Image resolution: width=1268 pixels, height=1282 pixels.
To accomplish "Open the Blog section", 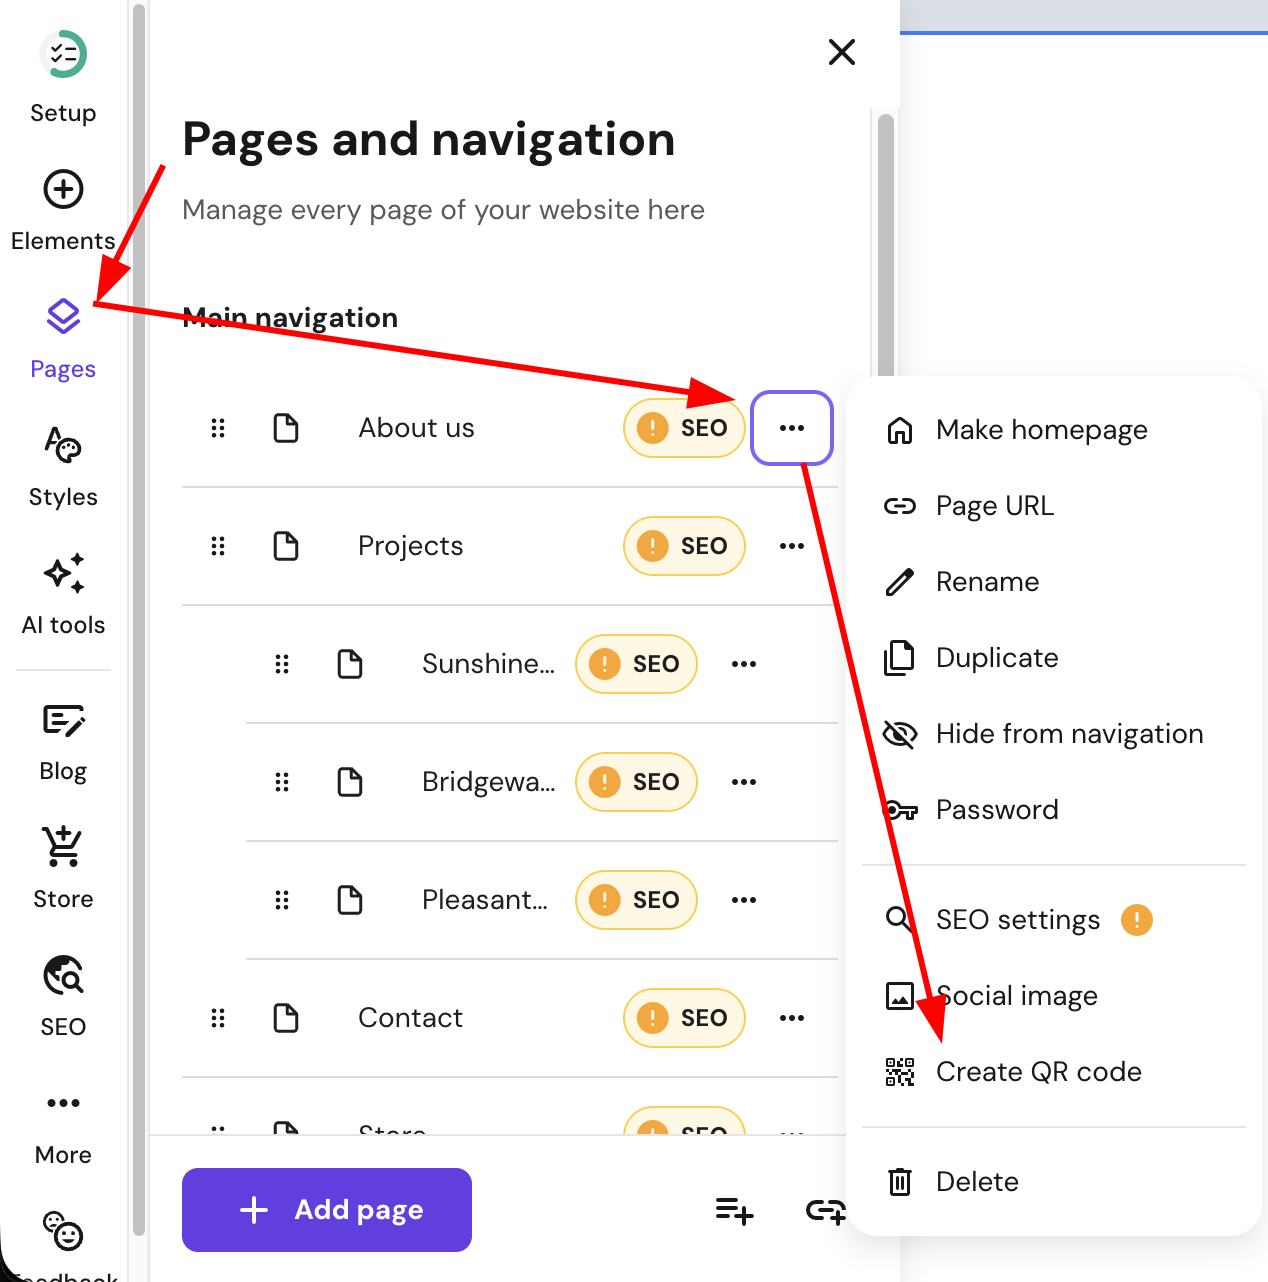I will (x=63, y=720).
